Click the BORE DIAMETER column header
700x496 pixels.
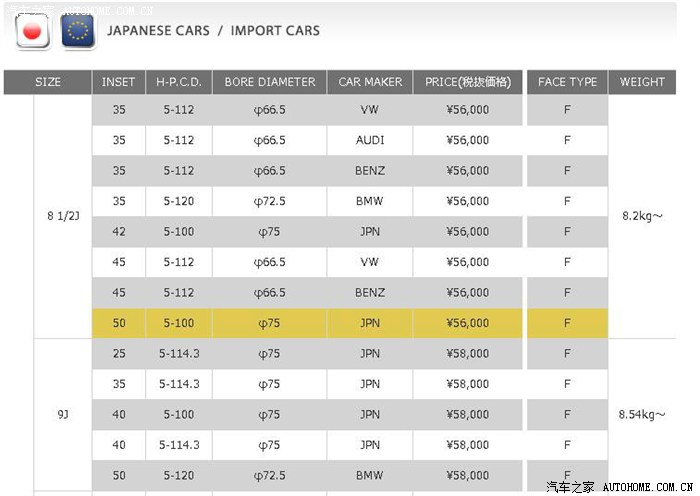tap(269, 82)
